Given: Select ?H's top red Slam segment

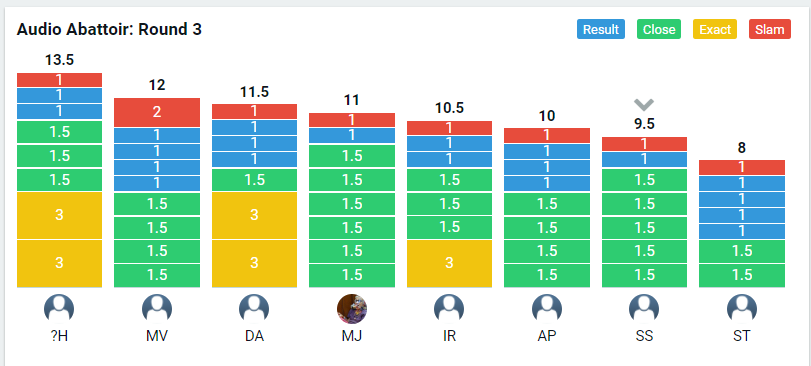Looking at the screenshot, I should [59, 80].
